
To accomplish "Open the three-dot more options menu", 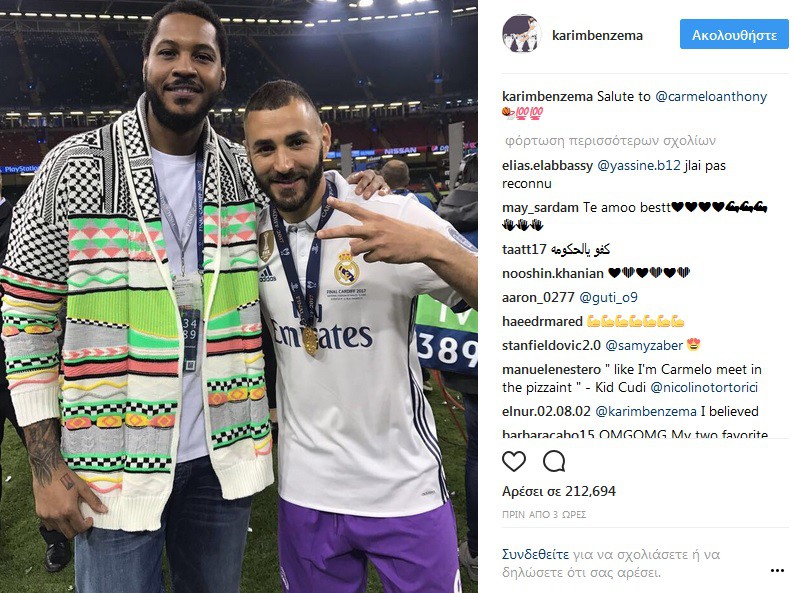I will pyautogui.click(x=777, y=570).
